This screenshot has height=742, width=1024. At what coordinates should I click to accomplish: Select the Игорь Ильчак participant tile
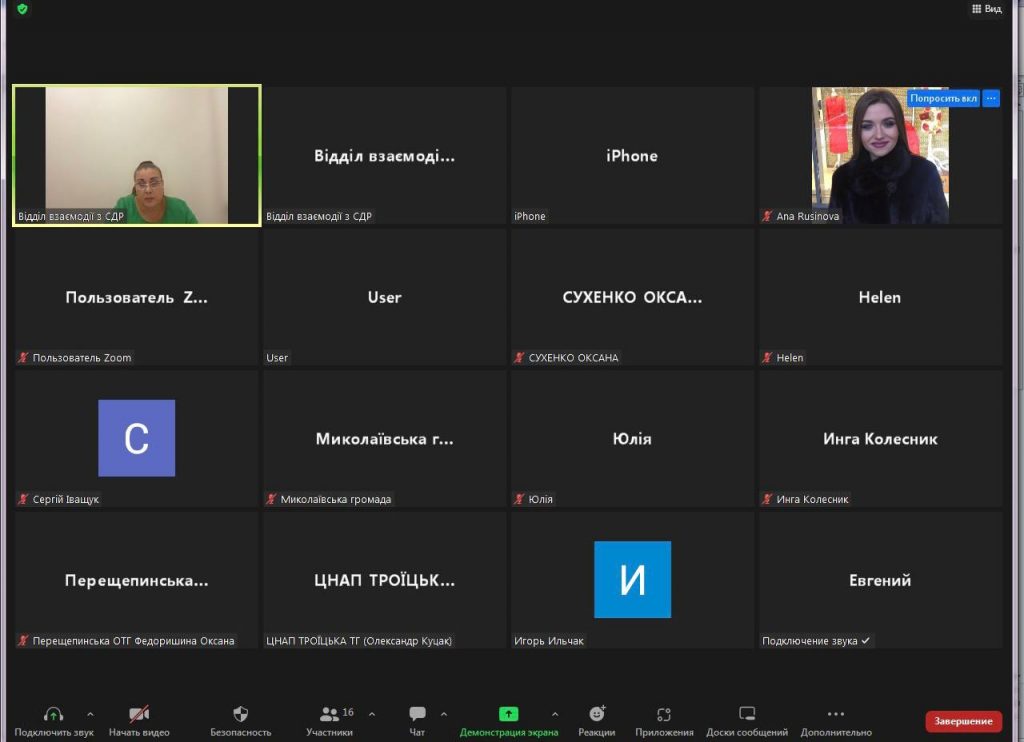tap(632, 580)
